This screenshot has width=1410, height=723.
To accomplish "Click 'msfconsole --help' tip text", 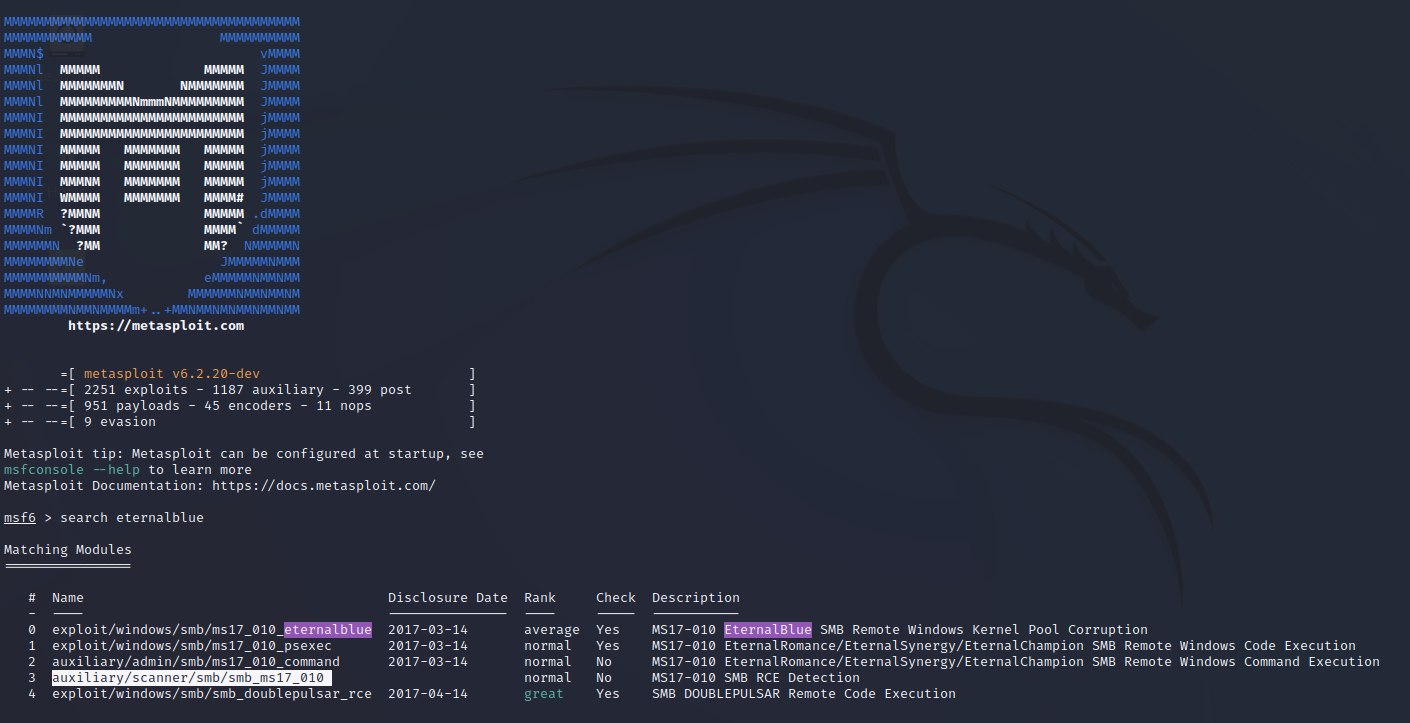I will pyautogui.click(x=72, y=469).
